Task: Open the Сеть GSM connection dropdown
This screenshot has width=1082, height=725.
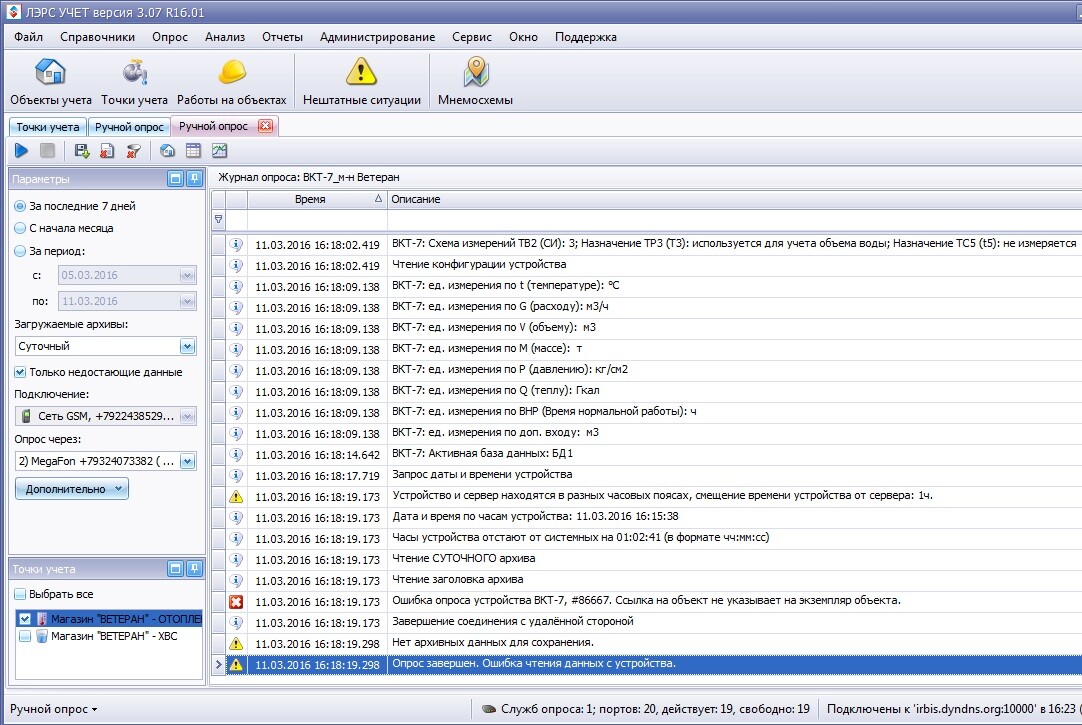Action: [187, 416]
